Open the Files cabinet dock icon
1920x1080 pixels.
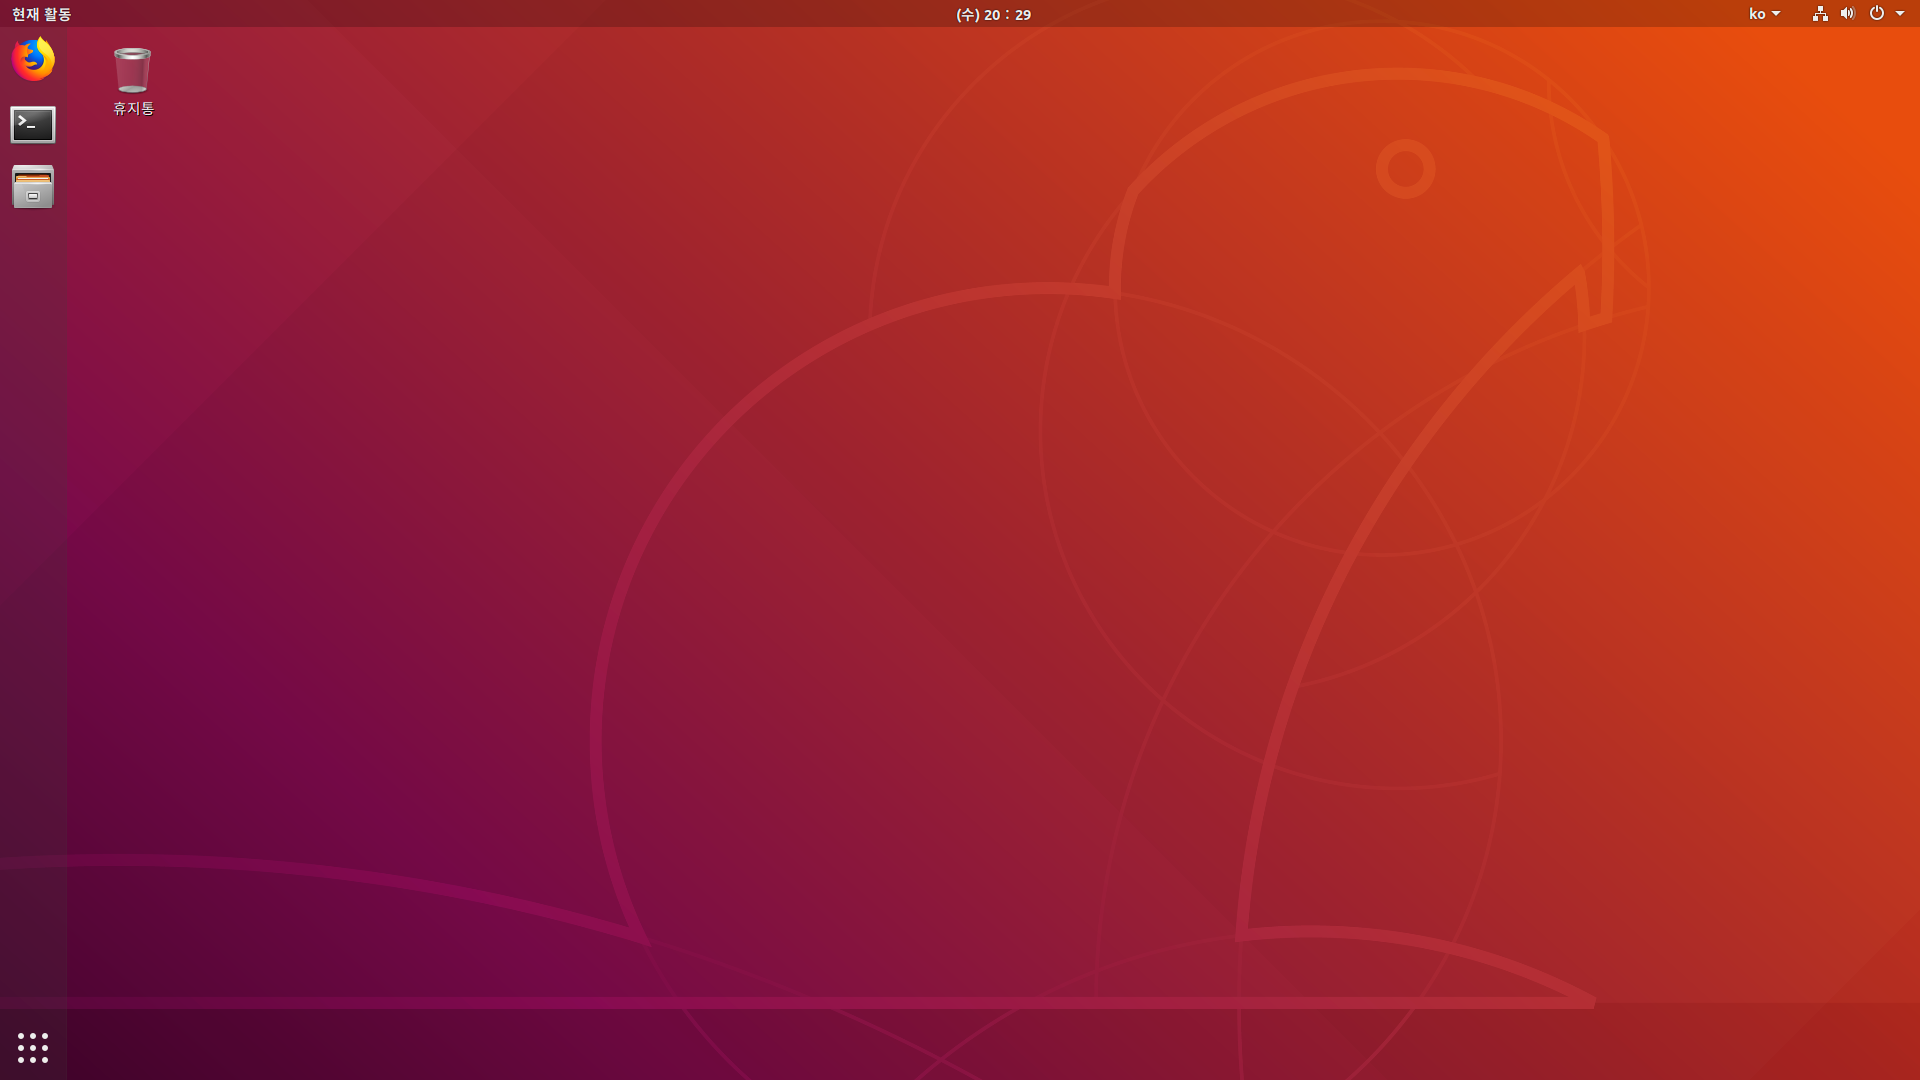click(33, 187)
